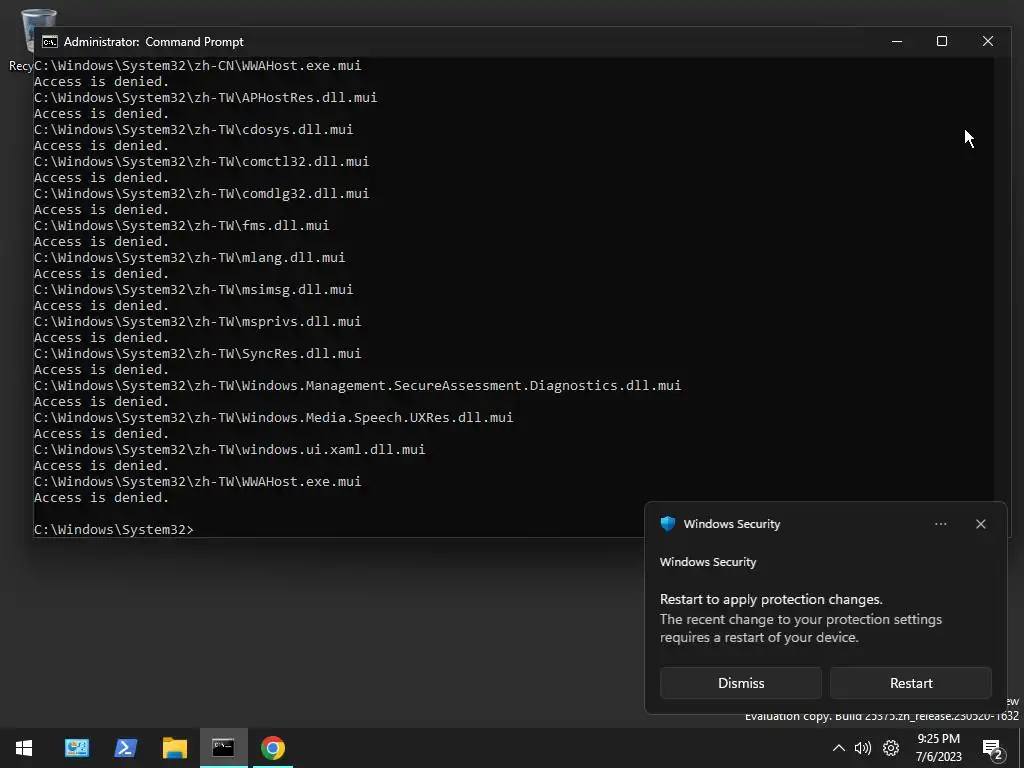Click the 'Administrator: Command Prompt' title text
The image size is (1024, 768).
pos(153,42)
